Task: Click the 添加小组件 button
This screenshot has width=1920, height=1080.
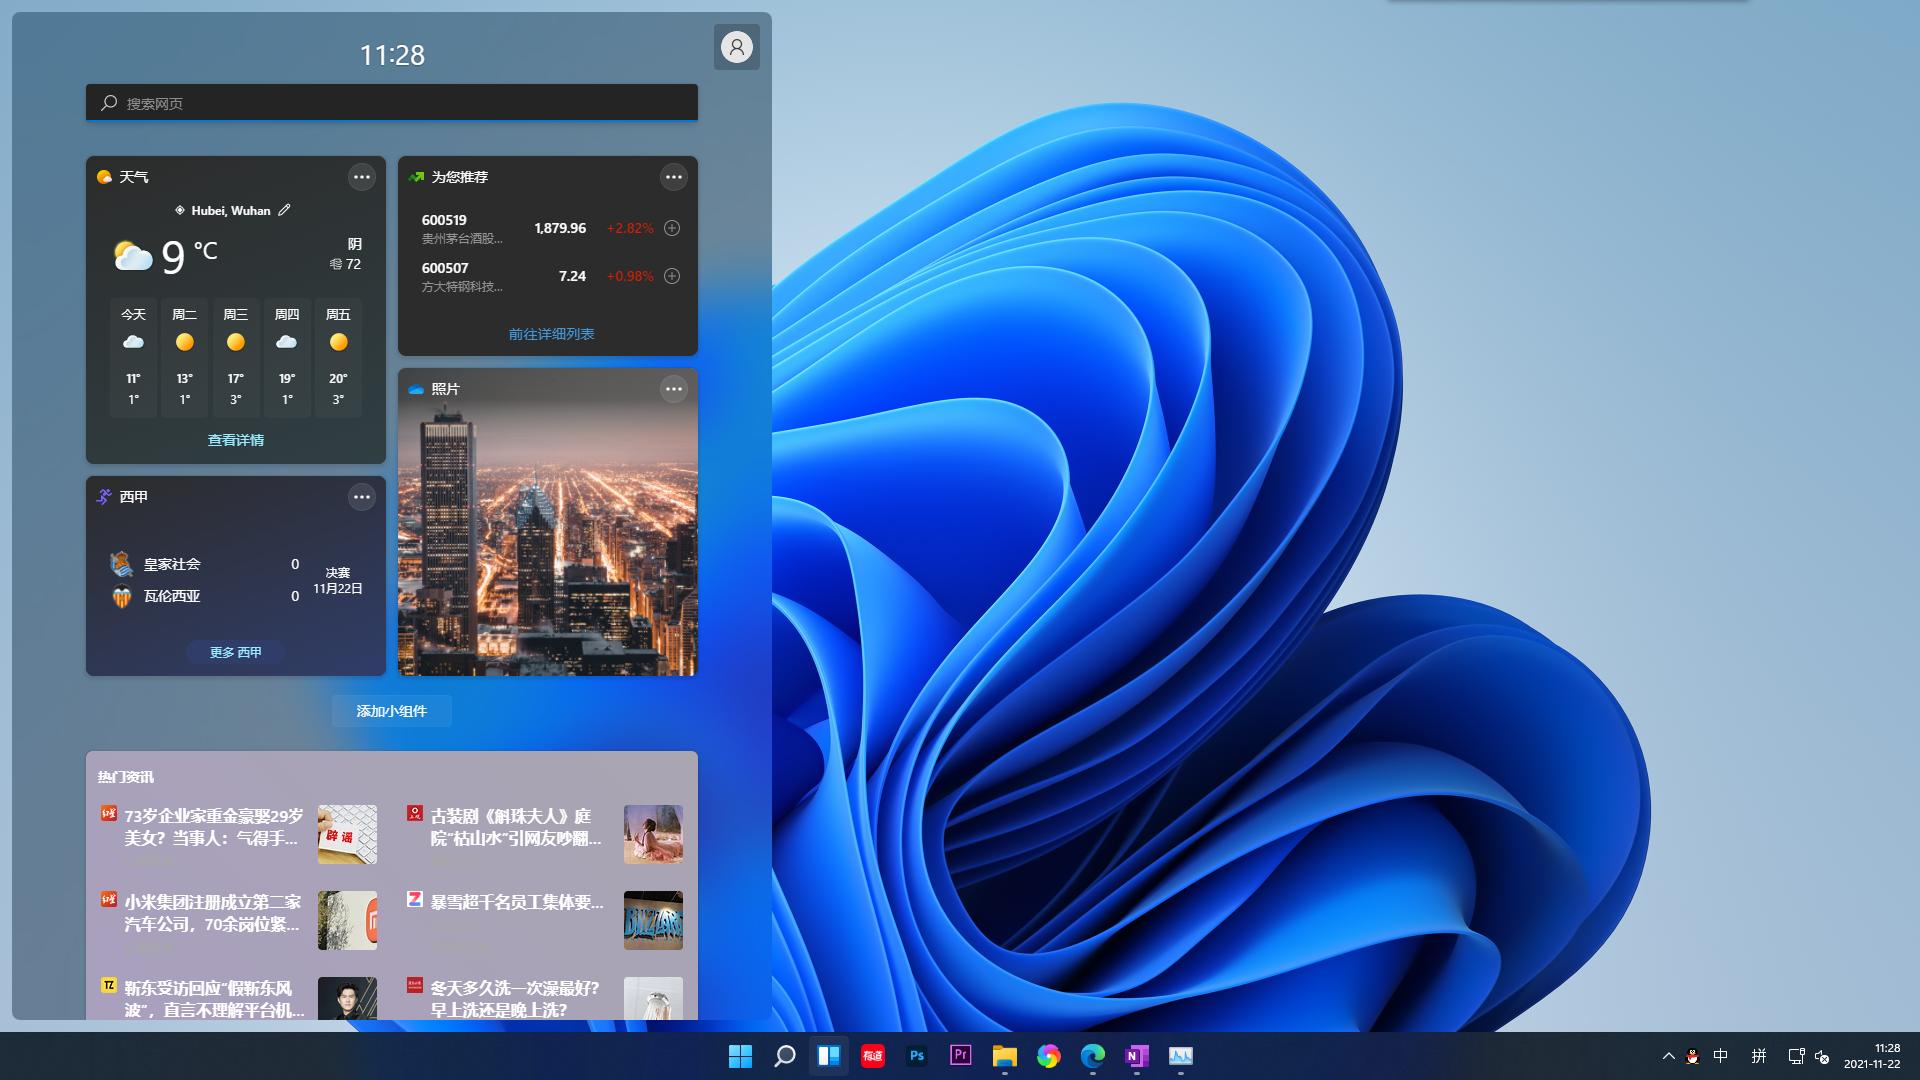Action: pyautogui.click(x=391, y=710)
